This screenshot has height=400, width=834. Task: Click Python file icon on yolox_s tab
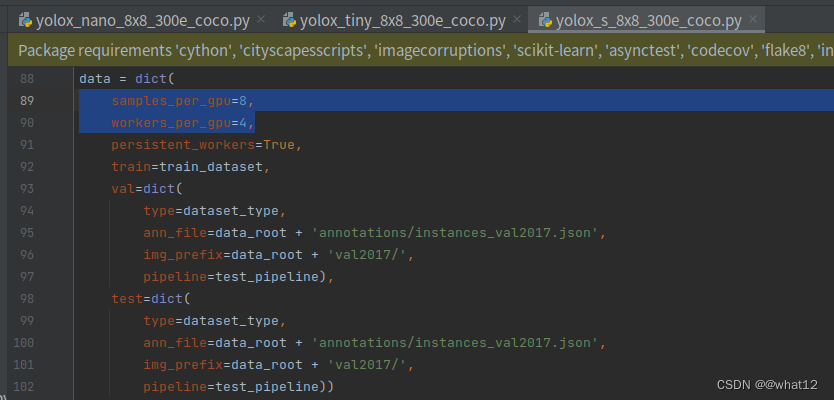(545, 21)
